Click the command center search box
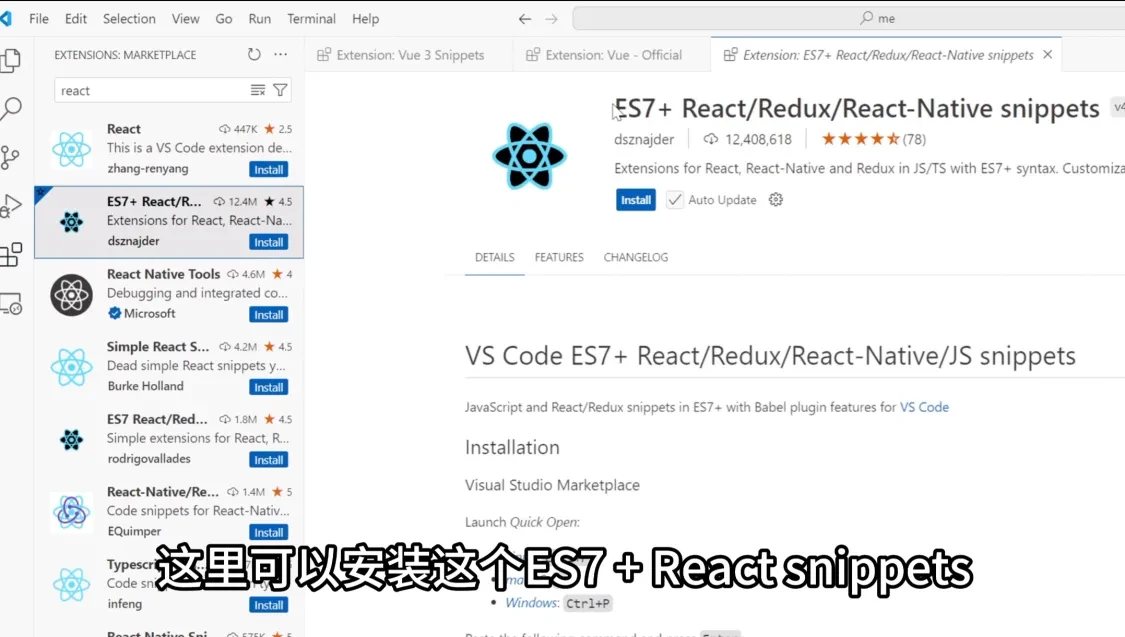The width and height of the screenshot is (1125, 637). tap(849, 19)
